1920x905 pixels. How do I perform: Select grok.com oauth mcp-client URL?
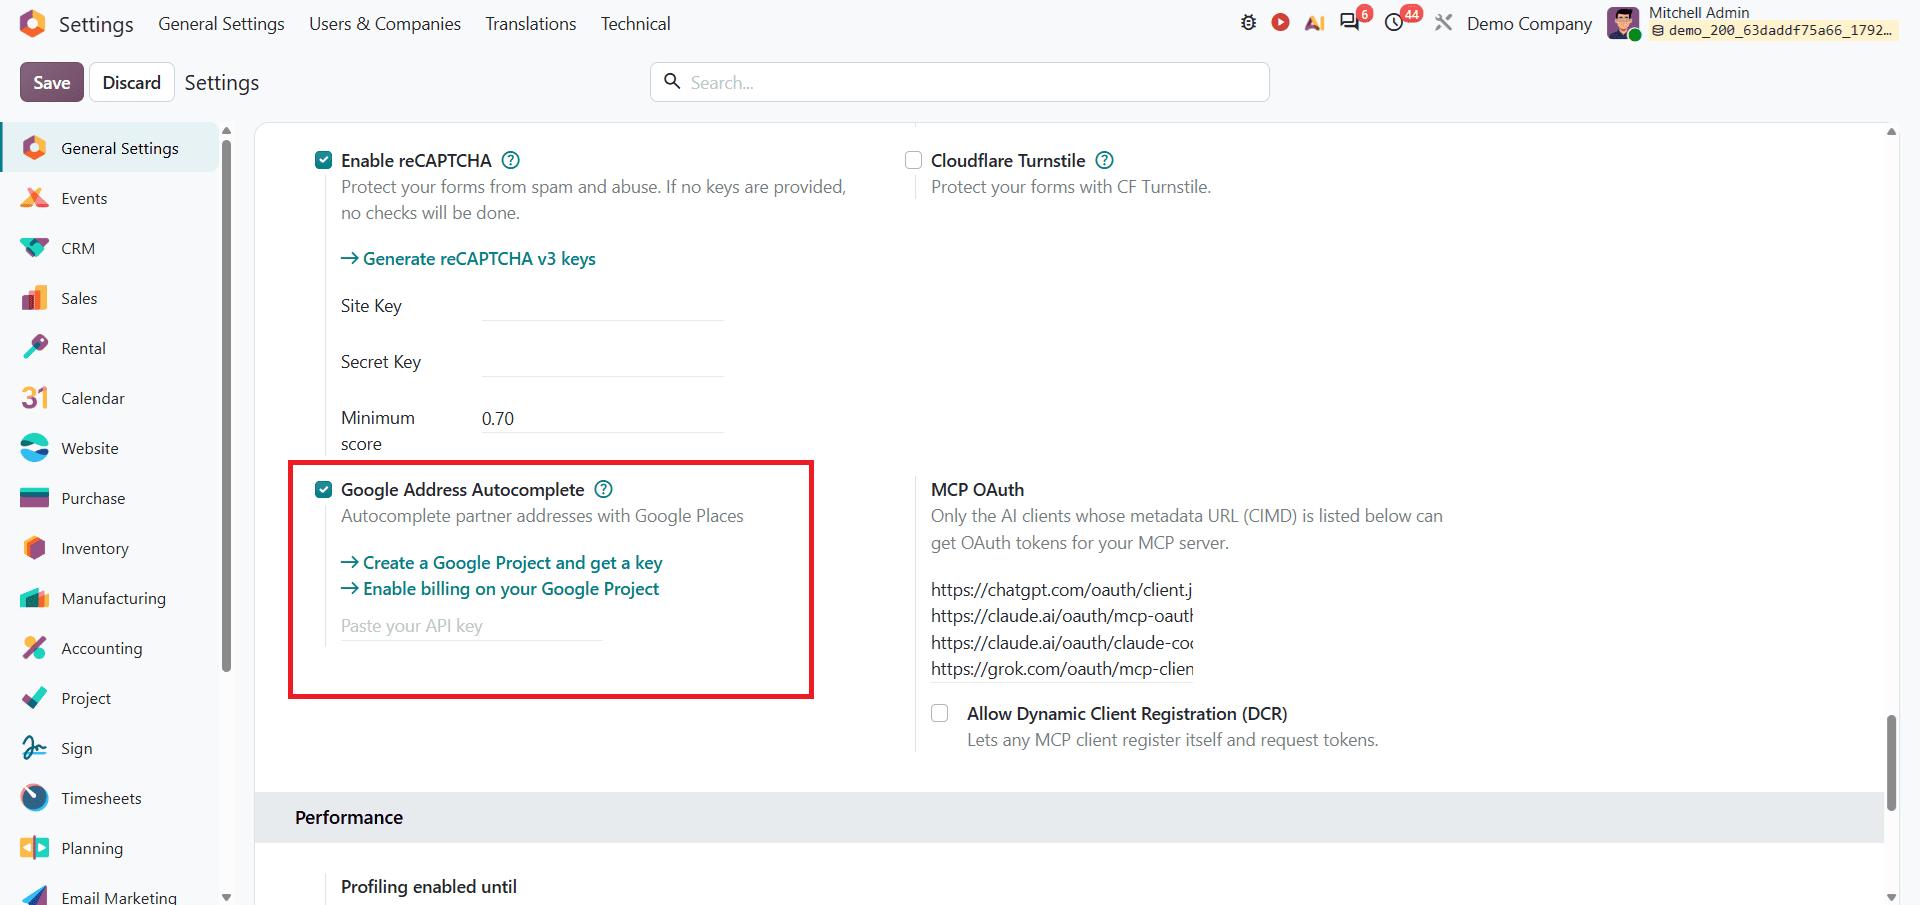(1062, 669)
